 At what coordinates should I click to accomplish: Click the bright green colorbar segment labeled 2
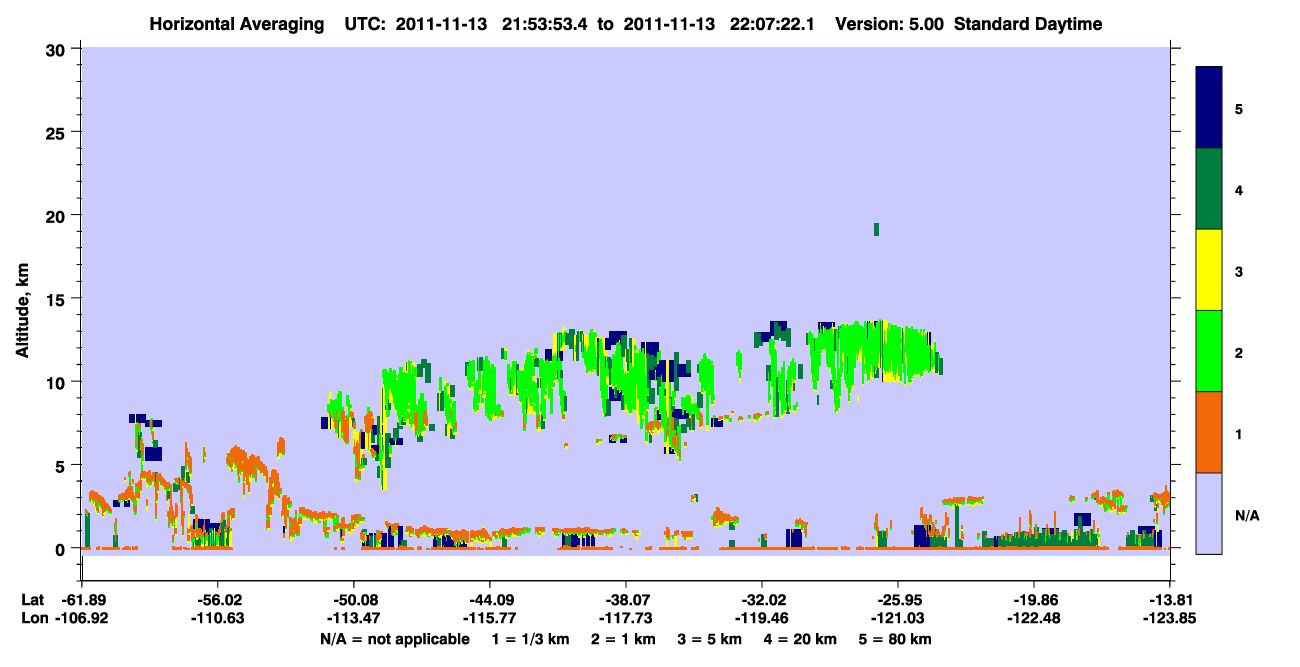pyautogui.click(x=1209, y=351)
